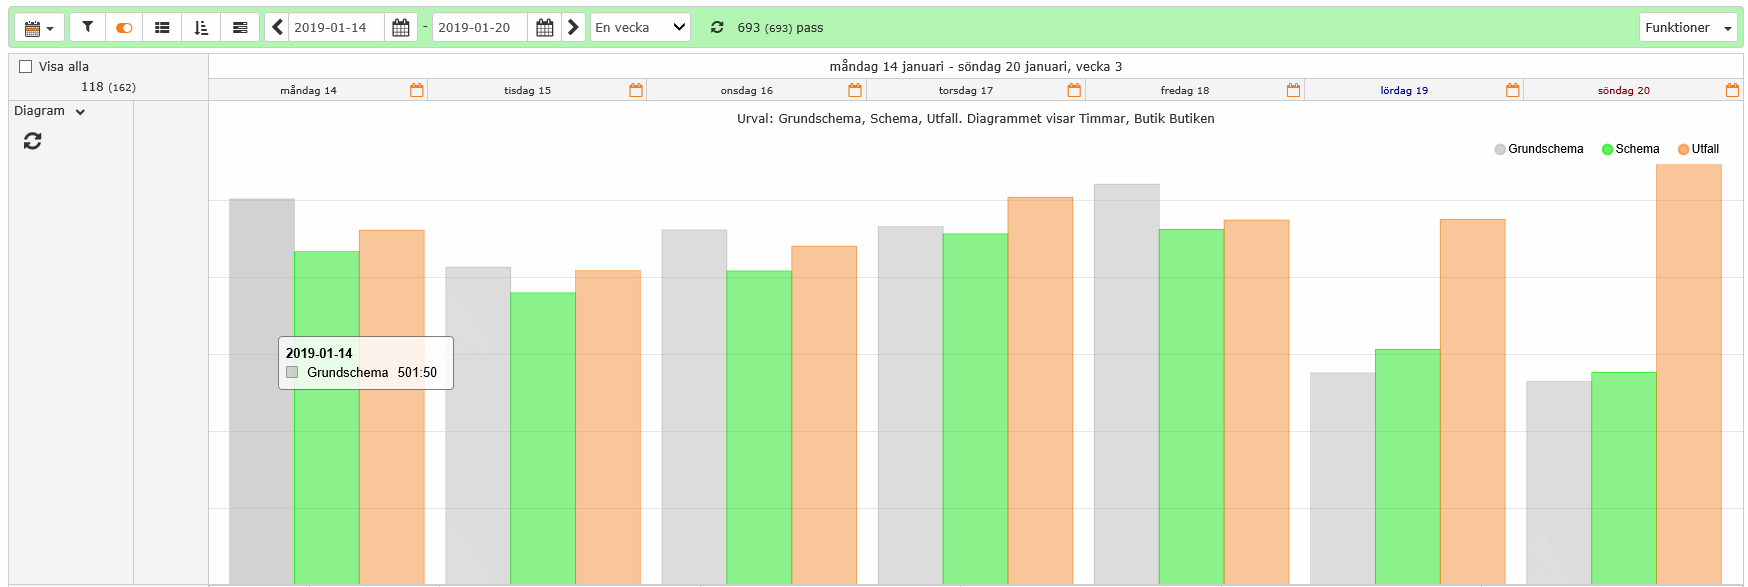Open the calendar view dropdown

coord(39,27)
